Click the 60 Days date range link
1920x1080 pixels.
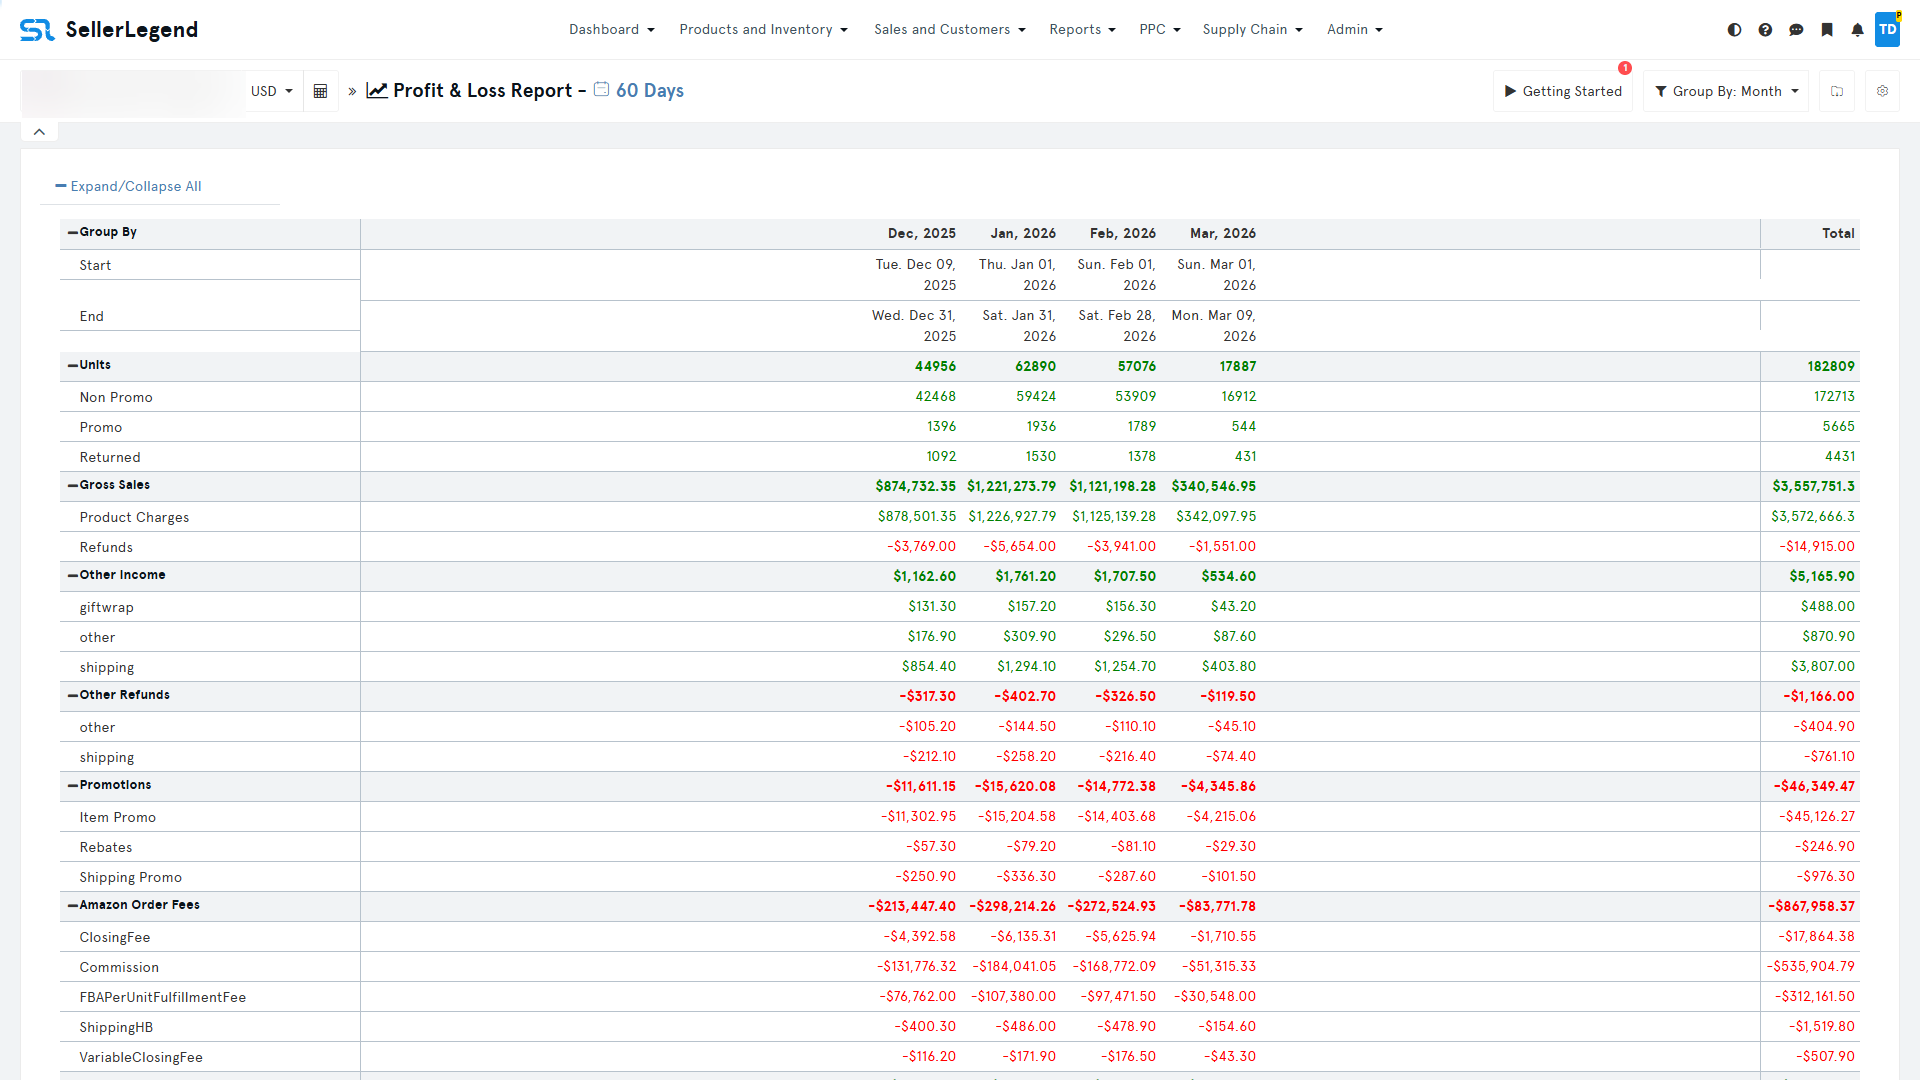649,90
